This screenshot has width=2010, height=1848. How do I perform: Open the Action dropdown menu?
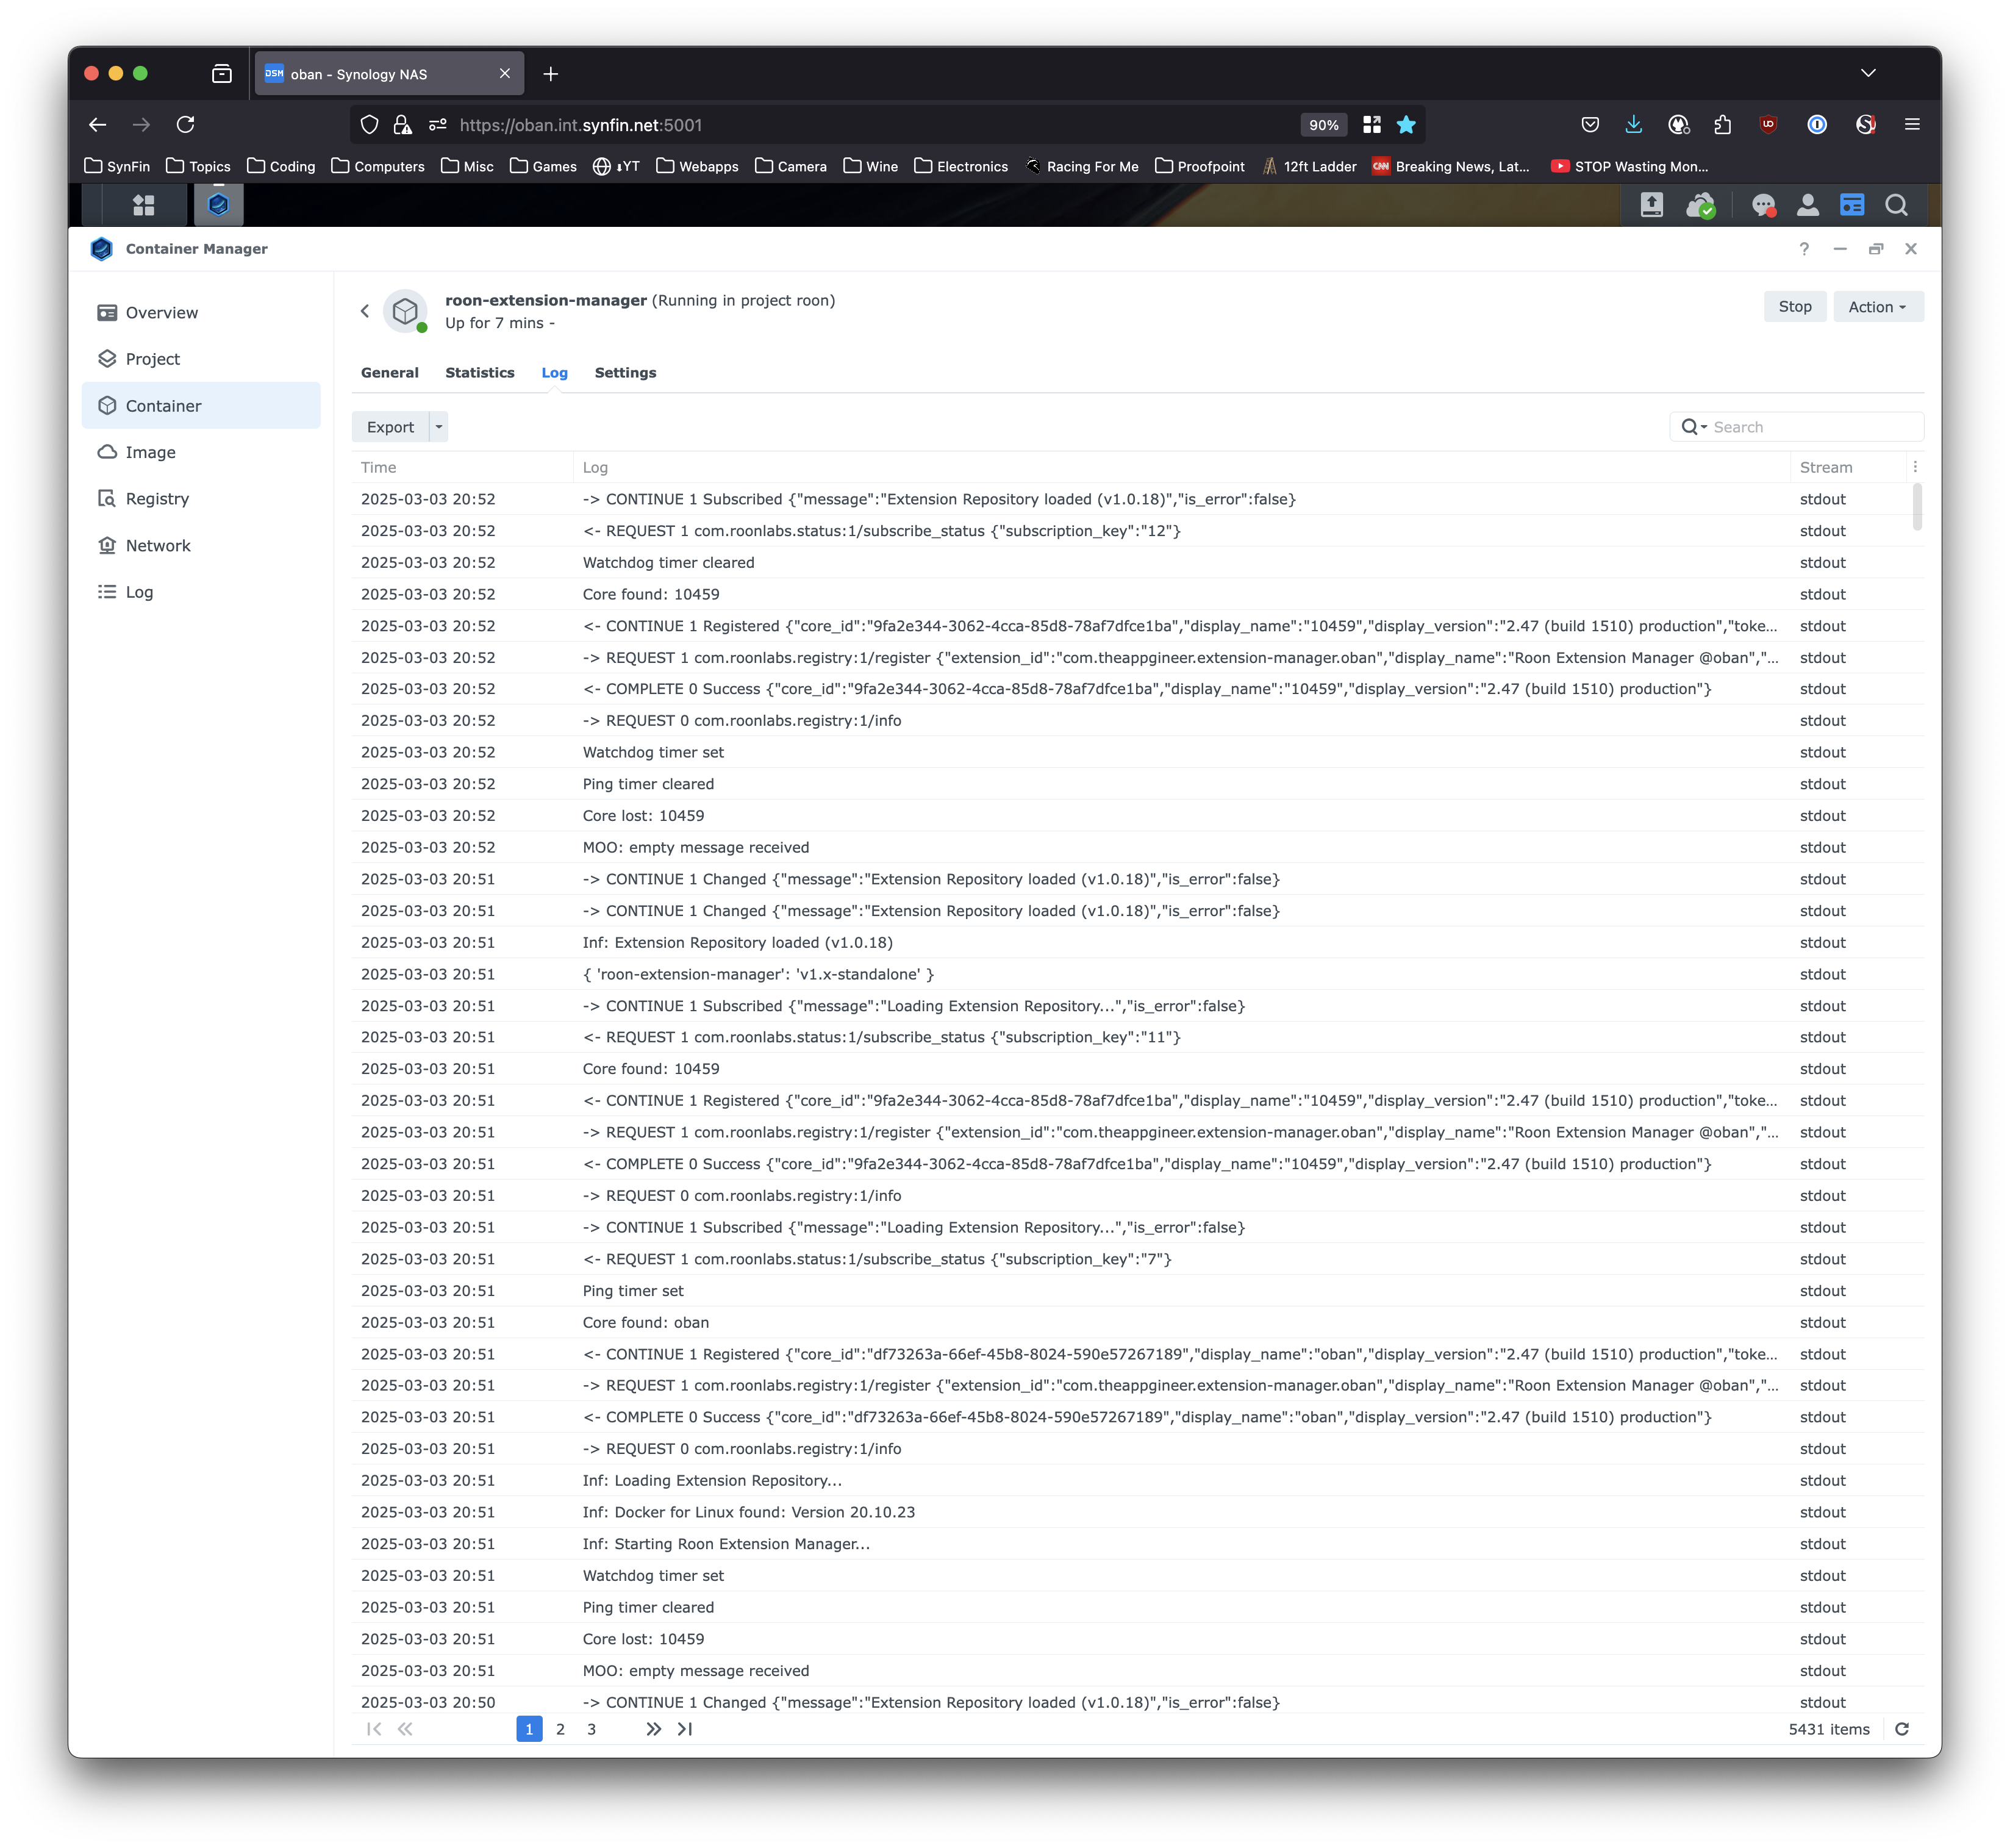tap(1877, 307)
